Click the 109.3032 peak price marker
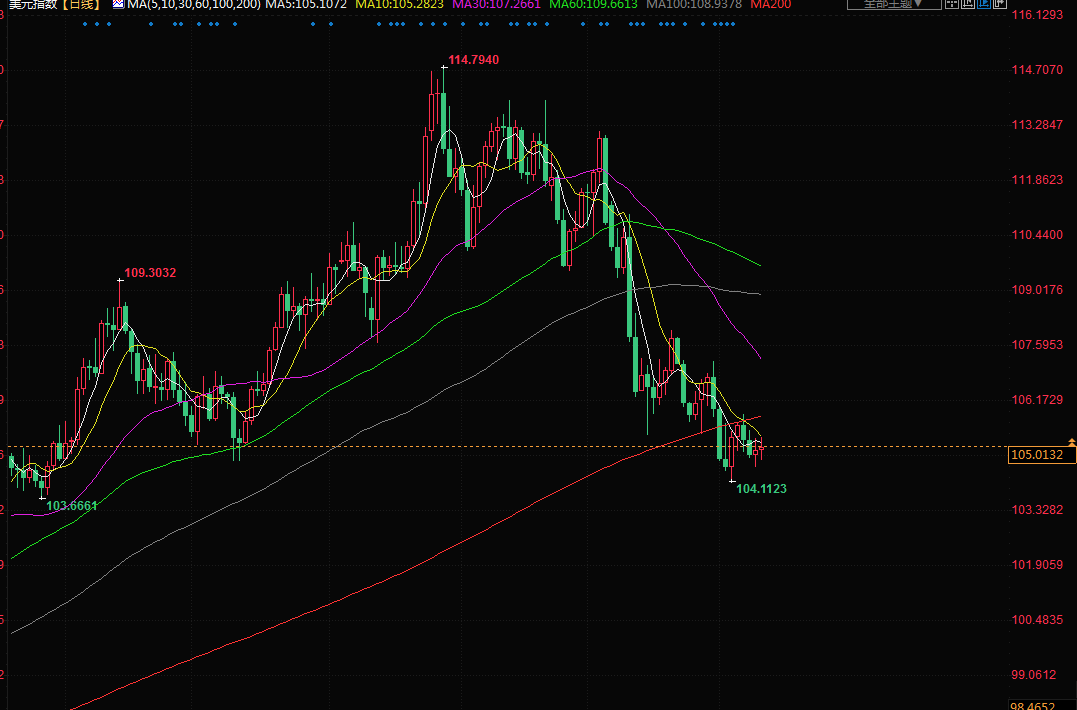Screen dimensions: 1077x710 tap(150, 272)
